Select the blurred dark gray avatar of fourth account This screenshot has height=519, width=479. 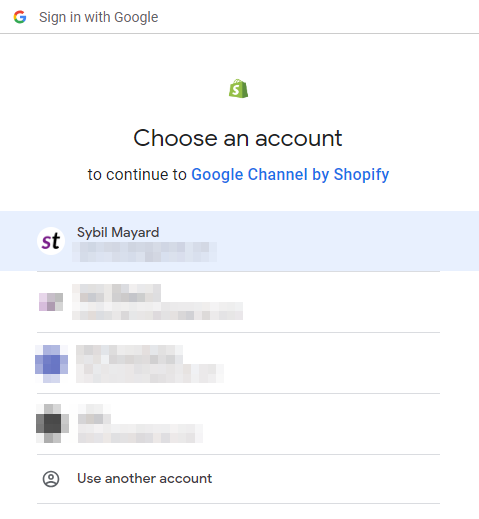click(x=52, y=423)
